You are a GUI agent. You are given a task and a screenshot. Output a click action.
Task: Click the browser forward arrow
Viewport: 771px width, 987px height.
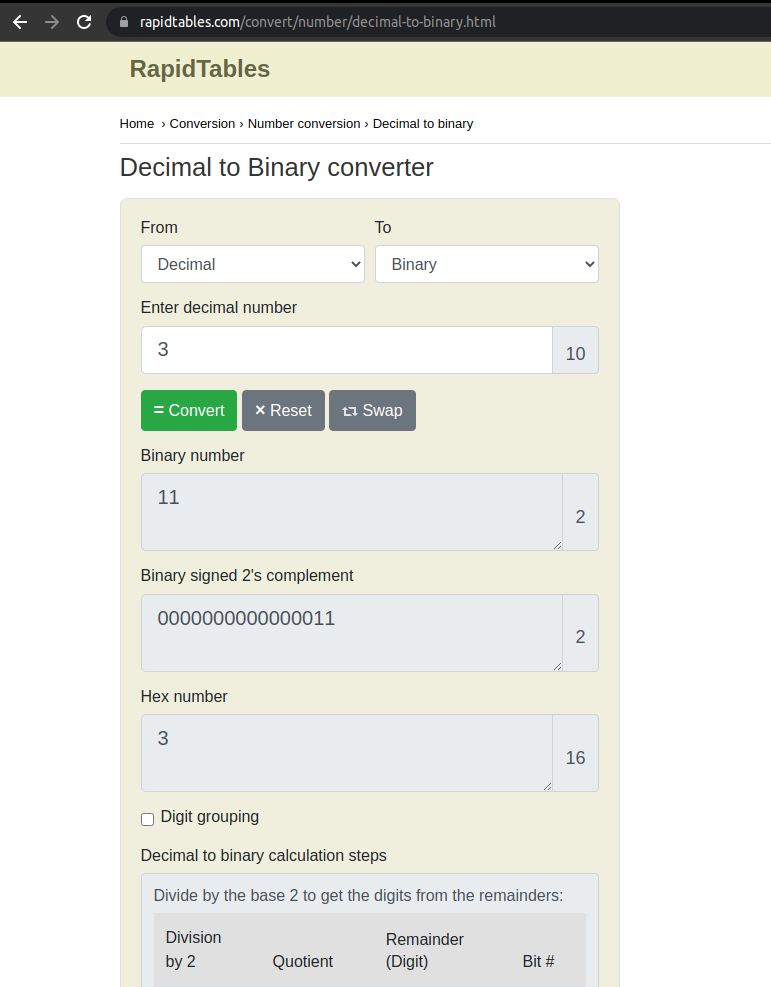[x=52, y=21]
